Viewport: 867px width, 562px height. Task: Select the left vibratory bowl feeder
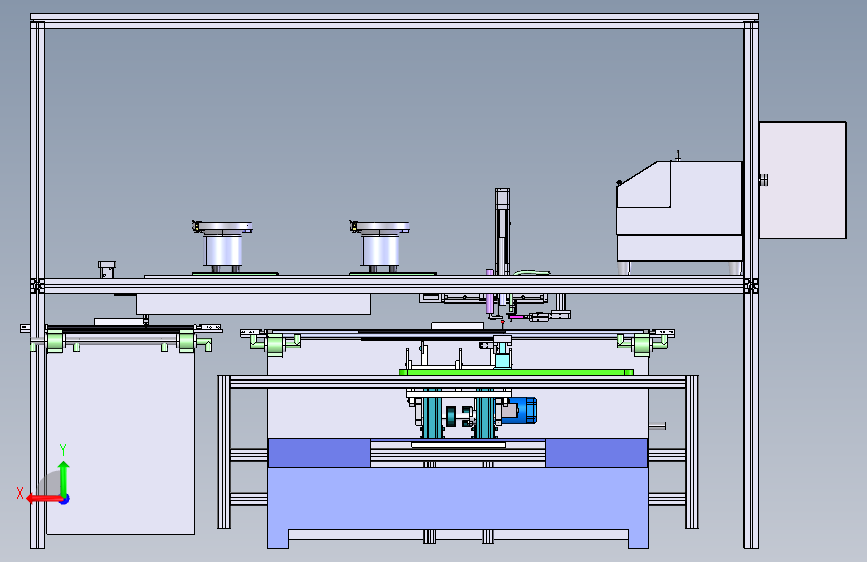tap(223, 247)
